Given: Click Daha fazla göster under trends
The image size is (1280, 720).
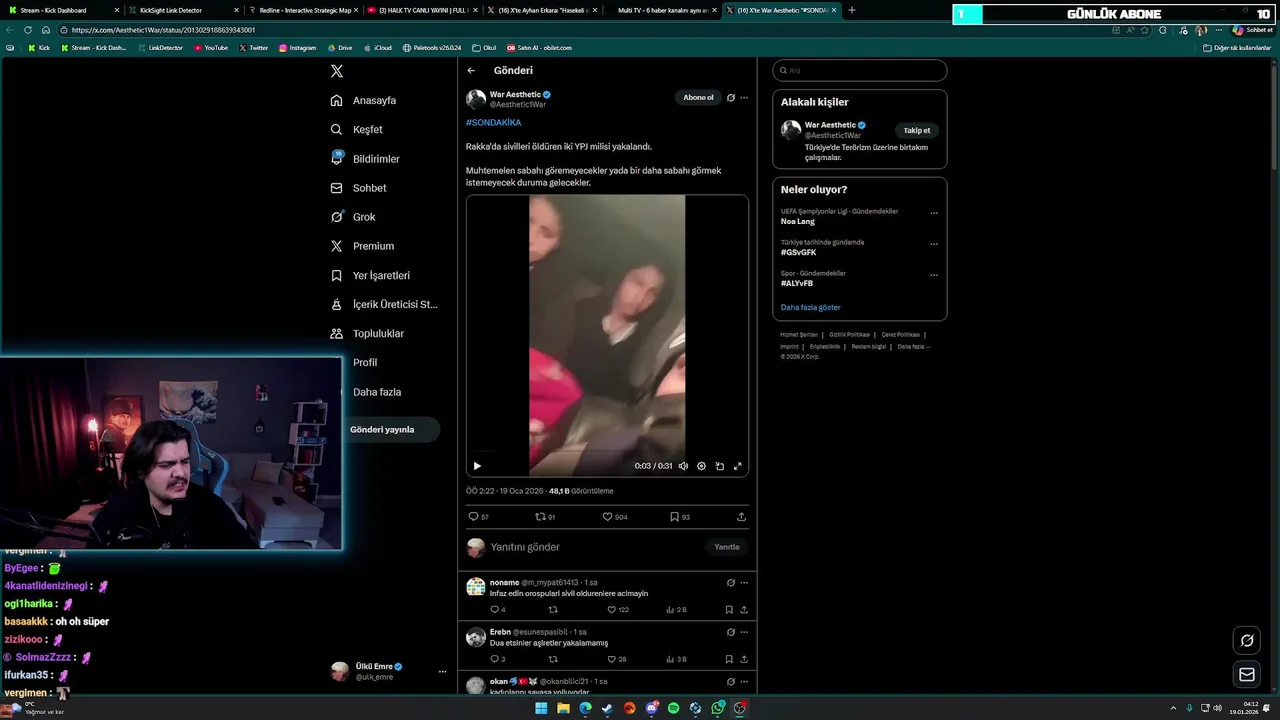Looking at the screenshot, I should click(811, 307).
